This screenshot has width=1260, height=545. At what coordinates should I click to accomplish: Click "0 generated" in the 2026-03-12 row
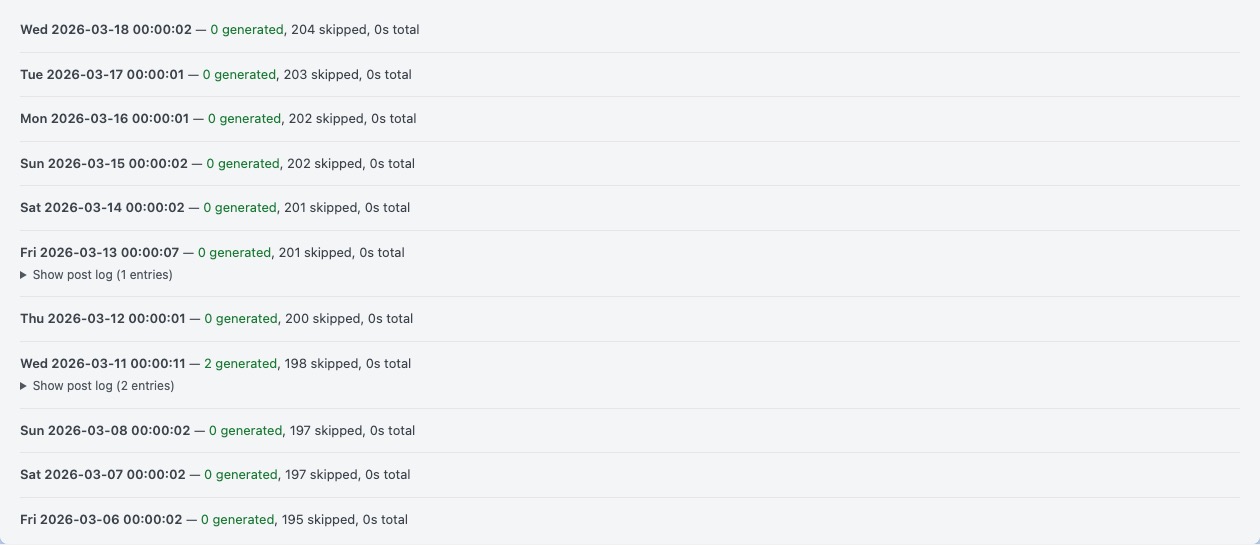point(240,319)
